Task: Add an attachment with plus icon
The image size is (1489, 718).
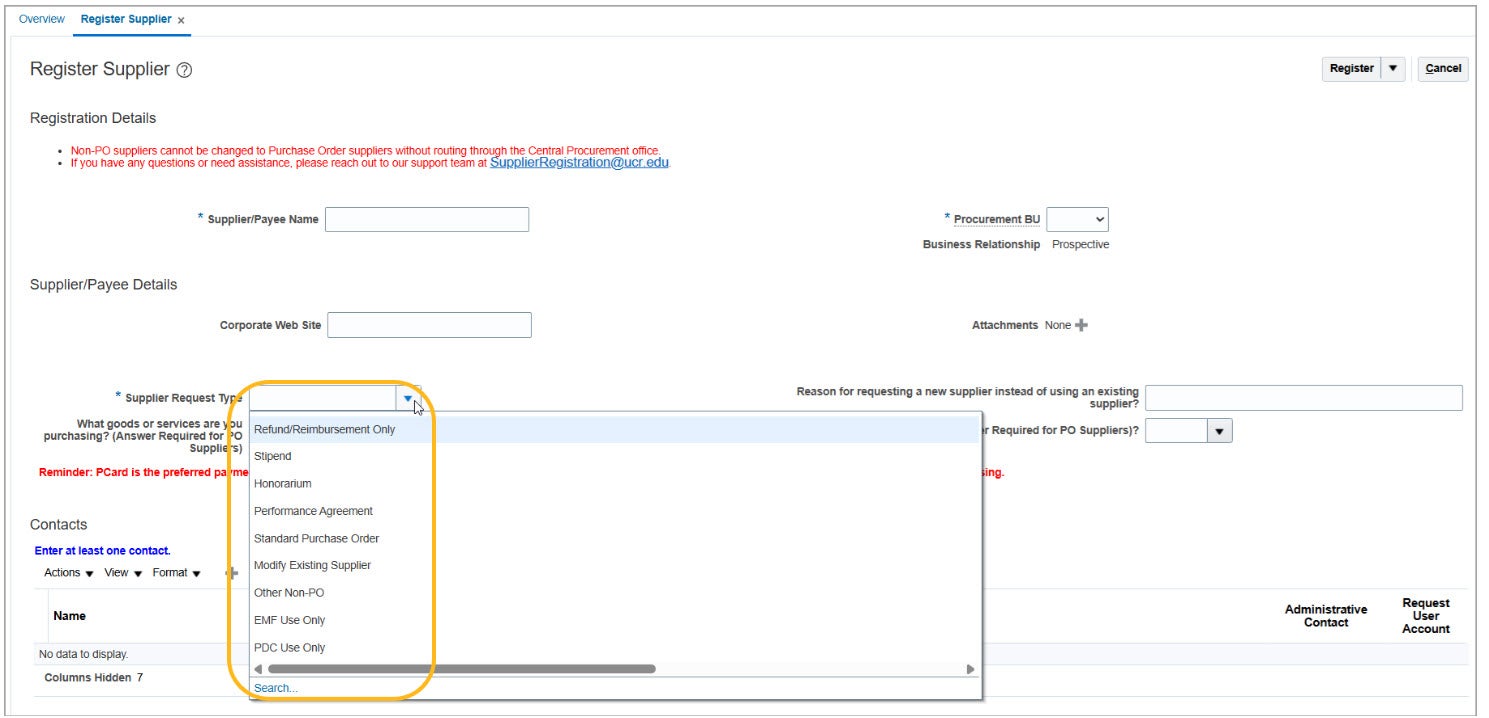Action: [1081, 325]
